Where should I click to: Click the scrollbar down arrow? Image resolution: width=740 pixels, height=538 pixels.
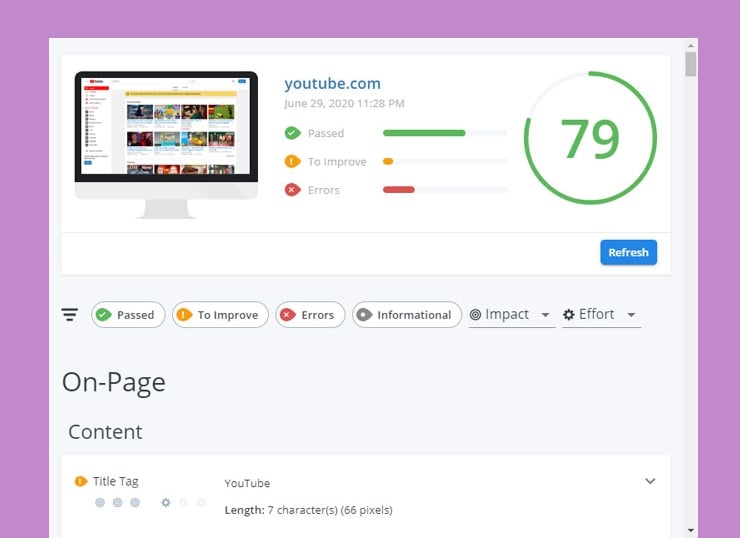tap(690, 530)
